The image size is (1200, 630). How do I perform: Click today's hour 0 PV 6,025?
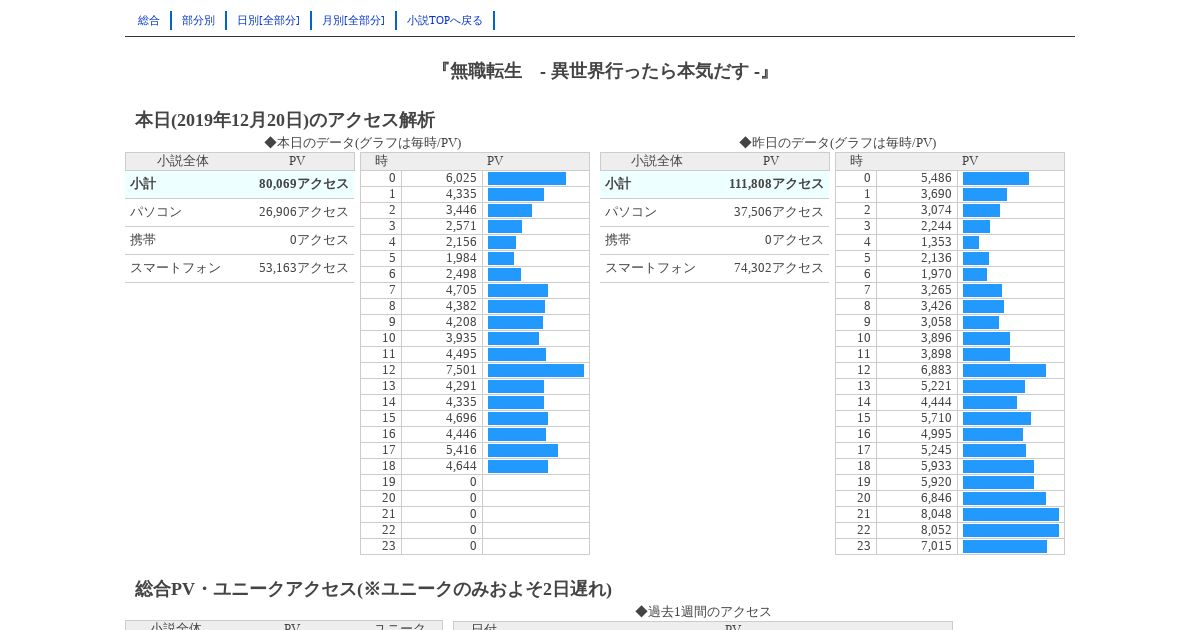[x=461, y=178]
